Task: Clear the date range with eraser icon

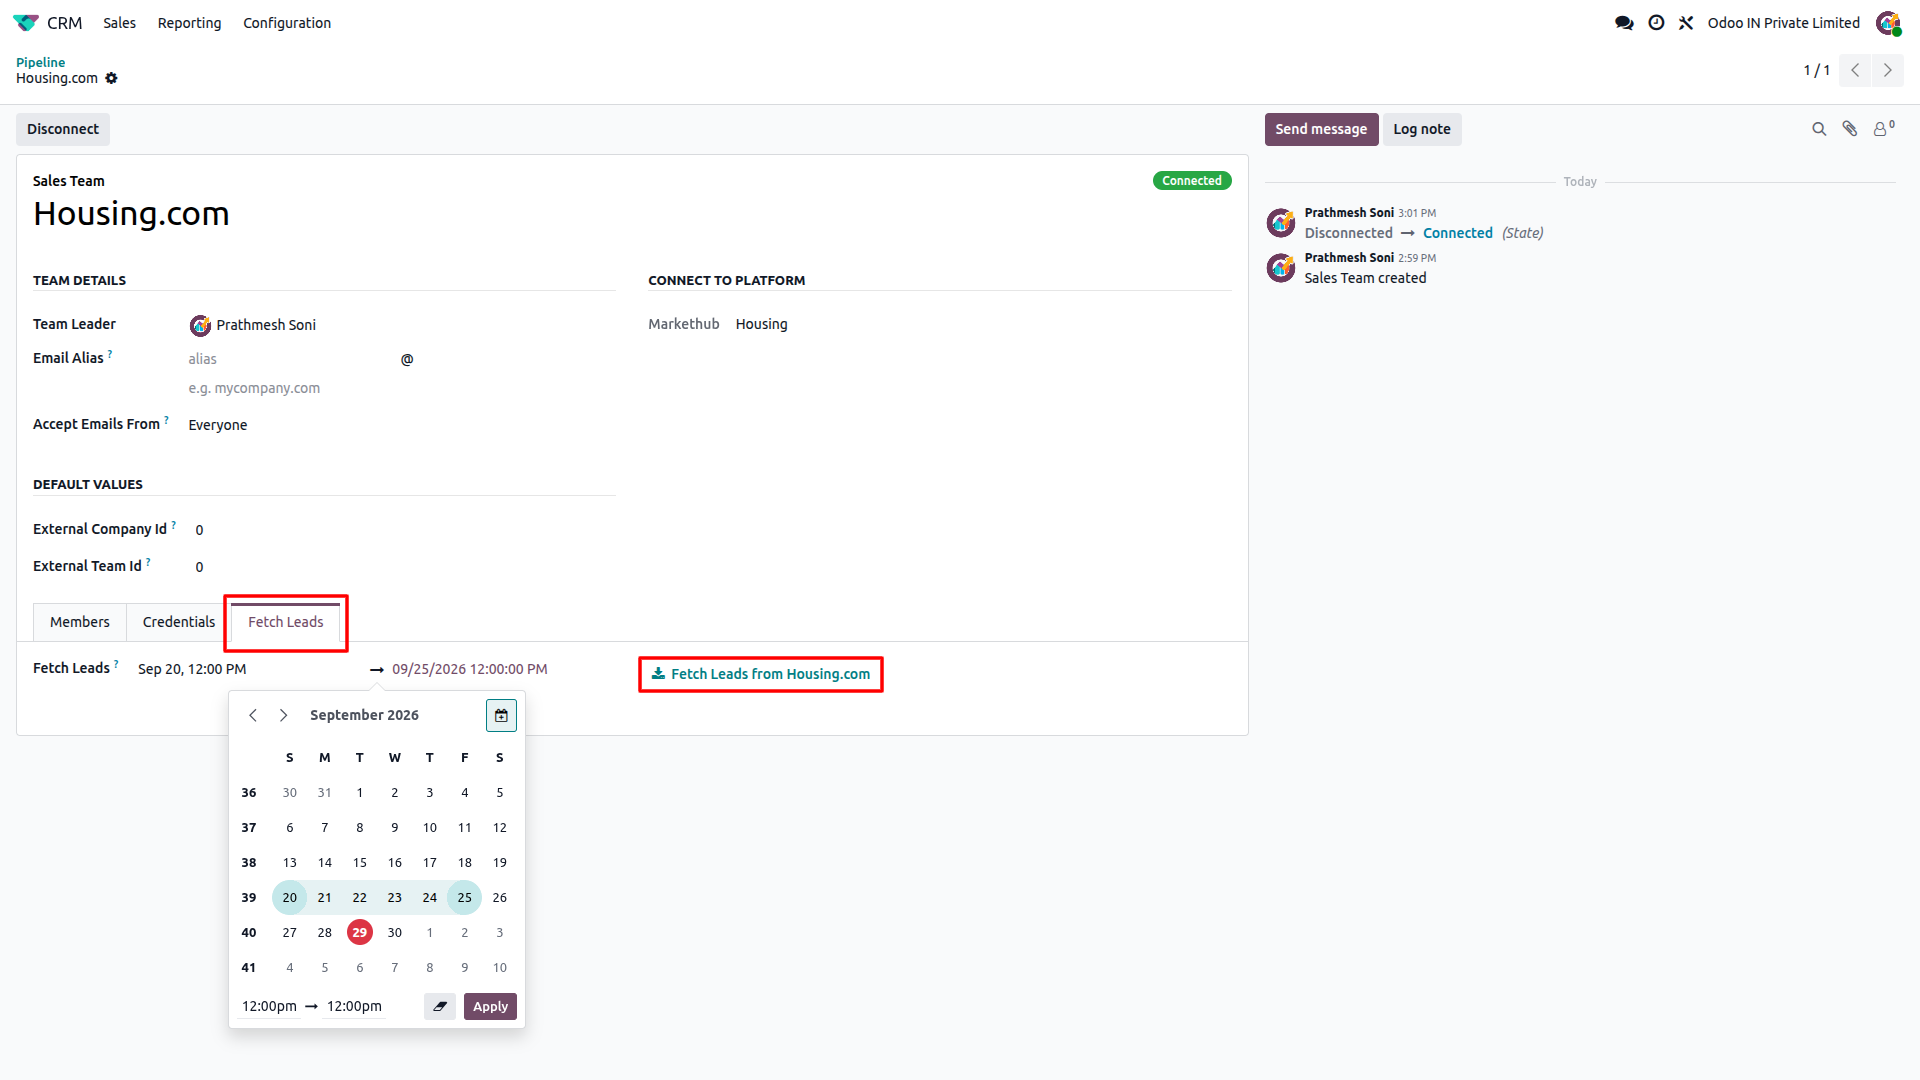Action: [x=440, y=1006]
